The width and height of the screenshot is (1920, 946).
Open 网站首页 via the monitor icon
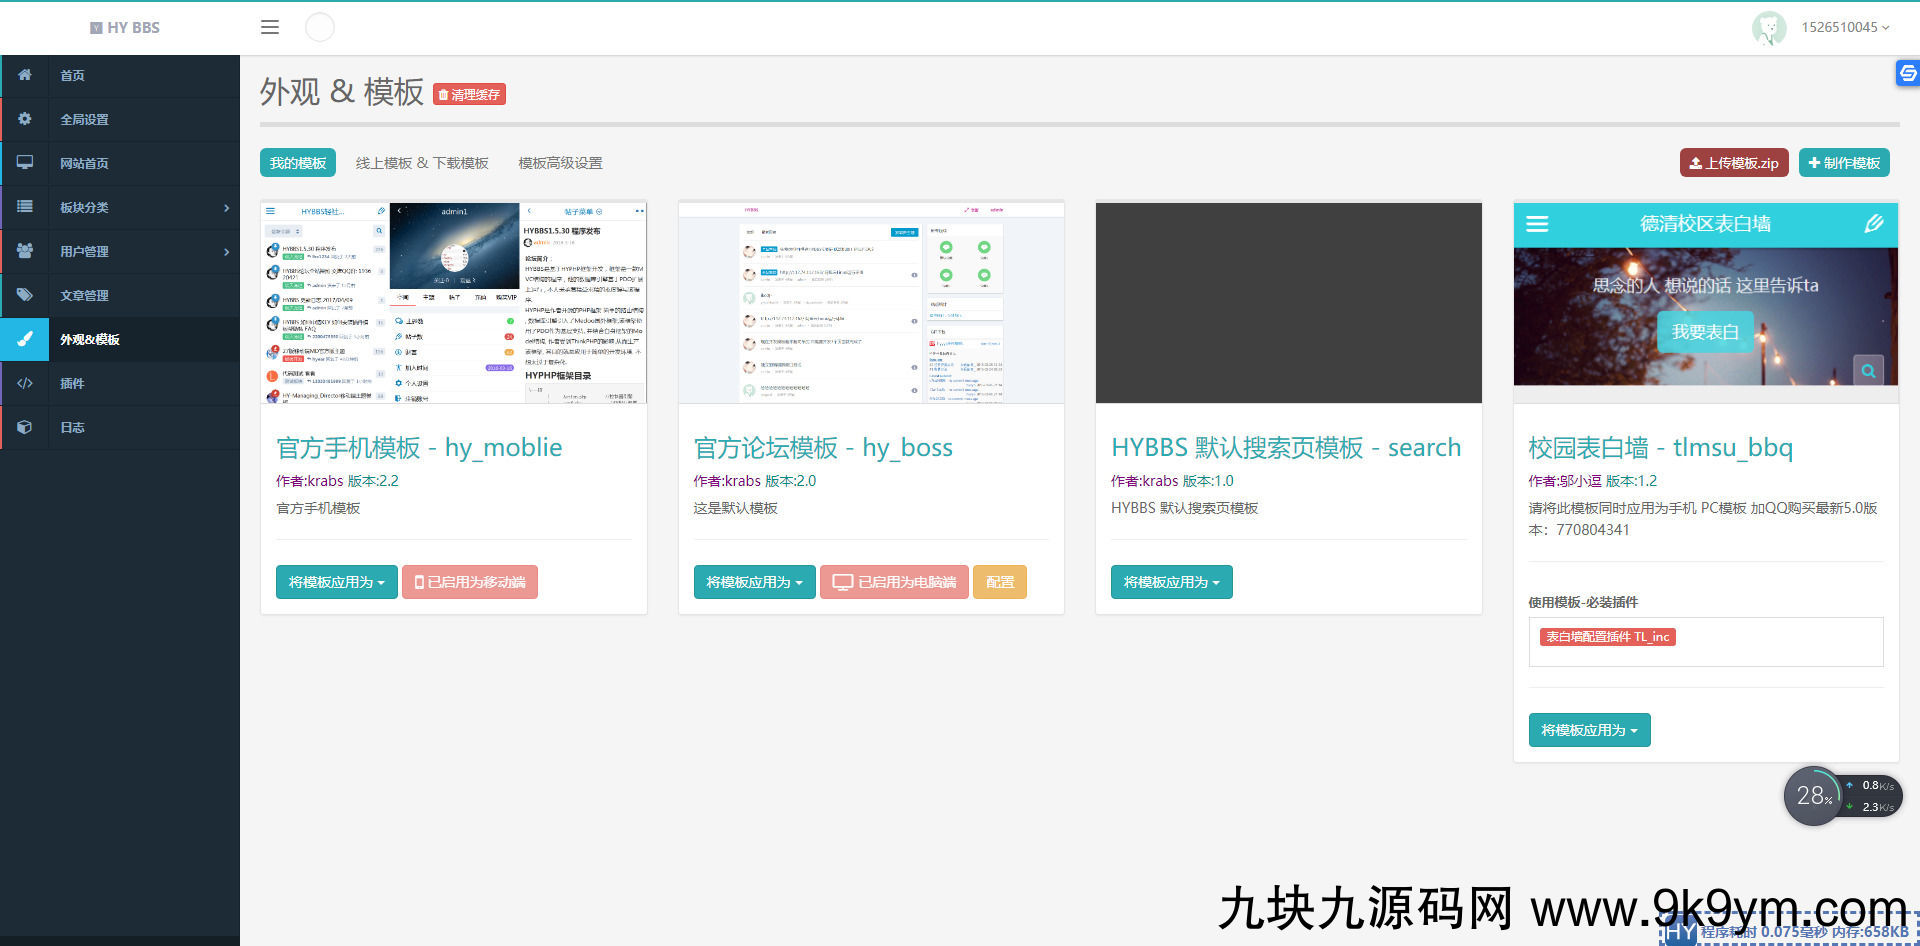(x=24, y=163)
